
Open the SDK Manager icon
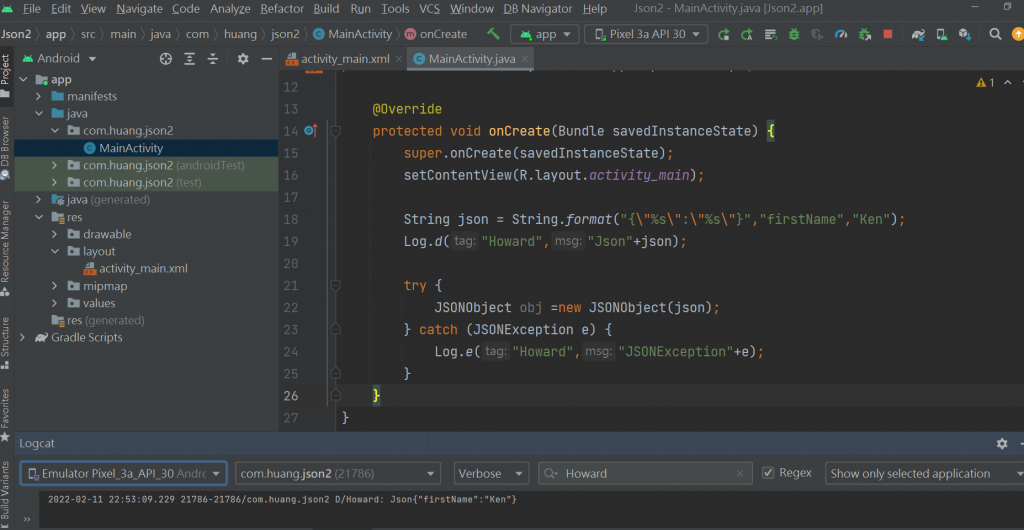965,34
